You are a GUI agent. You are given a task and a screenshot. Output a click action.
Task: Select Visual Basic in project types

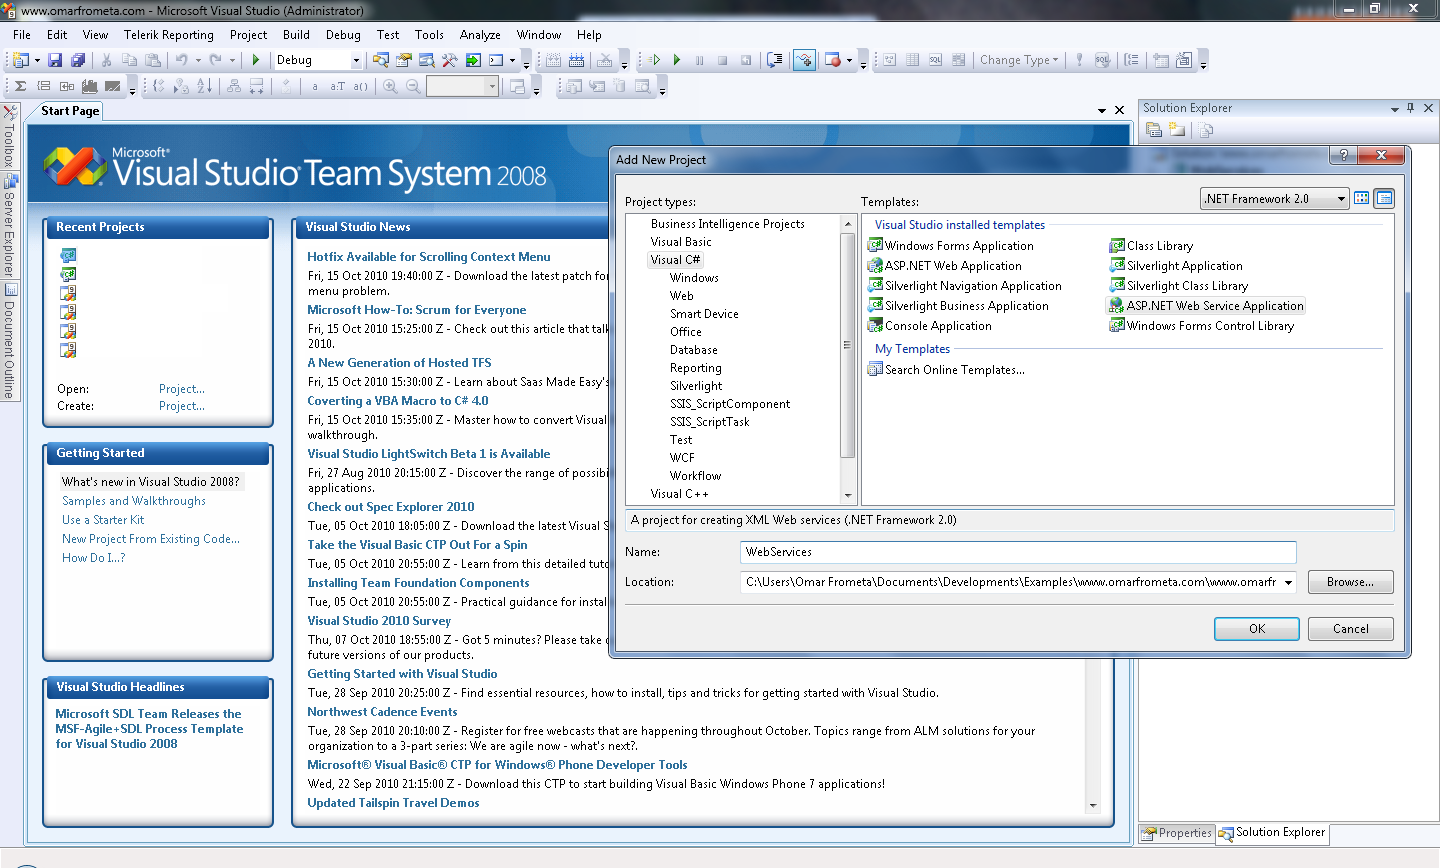(x=681, y=242)
